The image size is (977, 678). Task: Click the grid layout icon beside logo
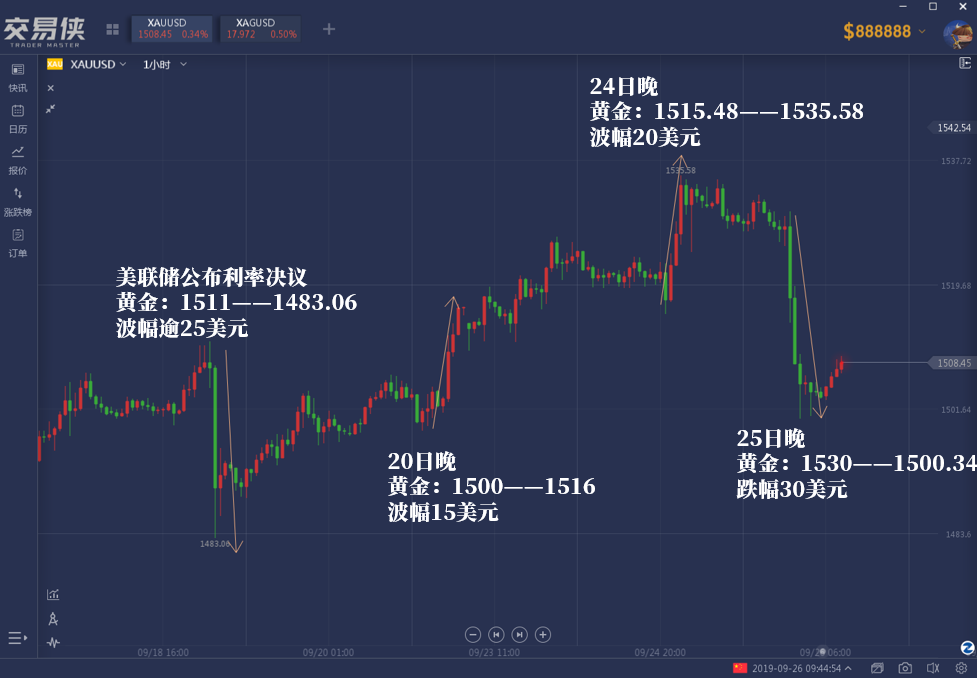pyautogui.click(x=112, y=29)
